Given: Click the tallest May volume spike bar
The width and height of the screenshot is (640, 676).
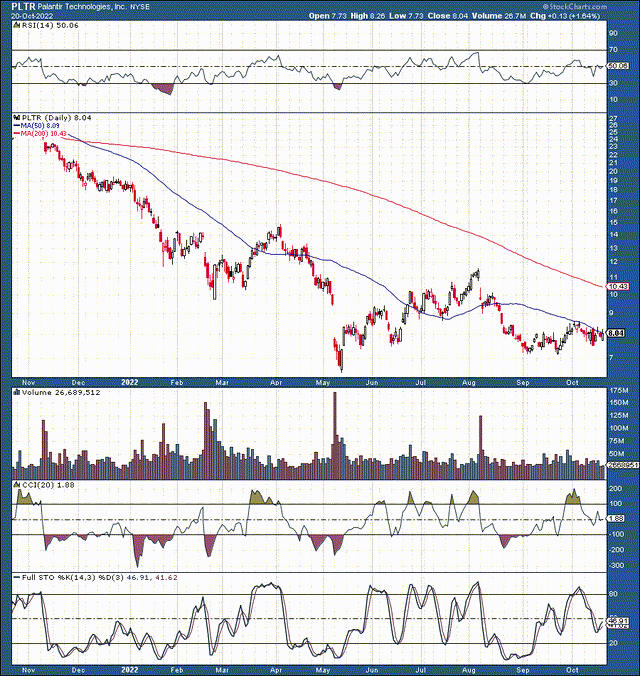Looking at the screenshot, I should pos(334,435).
